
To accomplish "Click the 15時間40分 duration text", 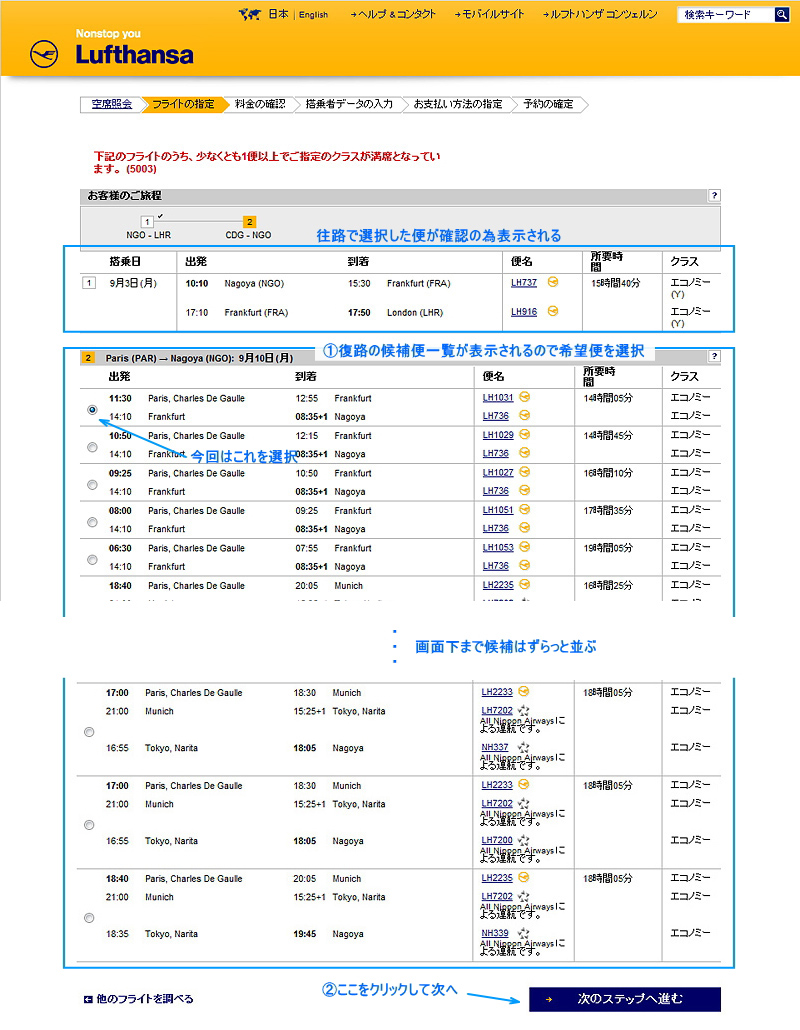I will [615, 283].
